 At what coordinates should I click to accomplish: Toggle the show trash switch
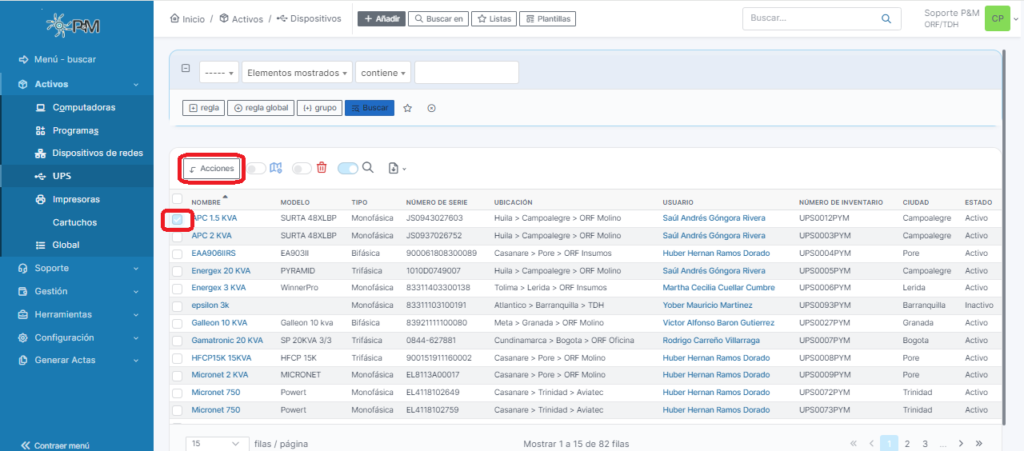coord(301,169)
